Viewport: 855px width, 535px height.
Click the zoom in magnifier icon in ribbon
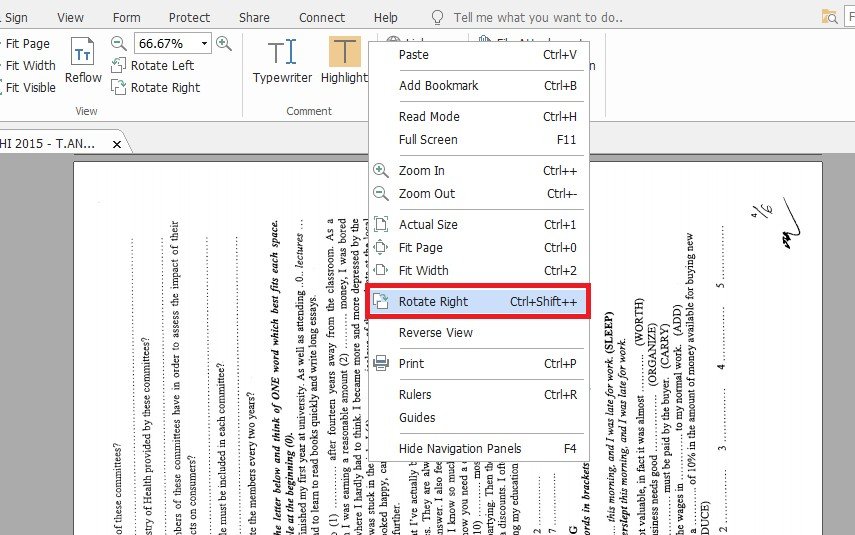pyautogui.click(x=224, y=43)
